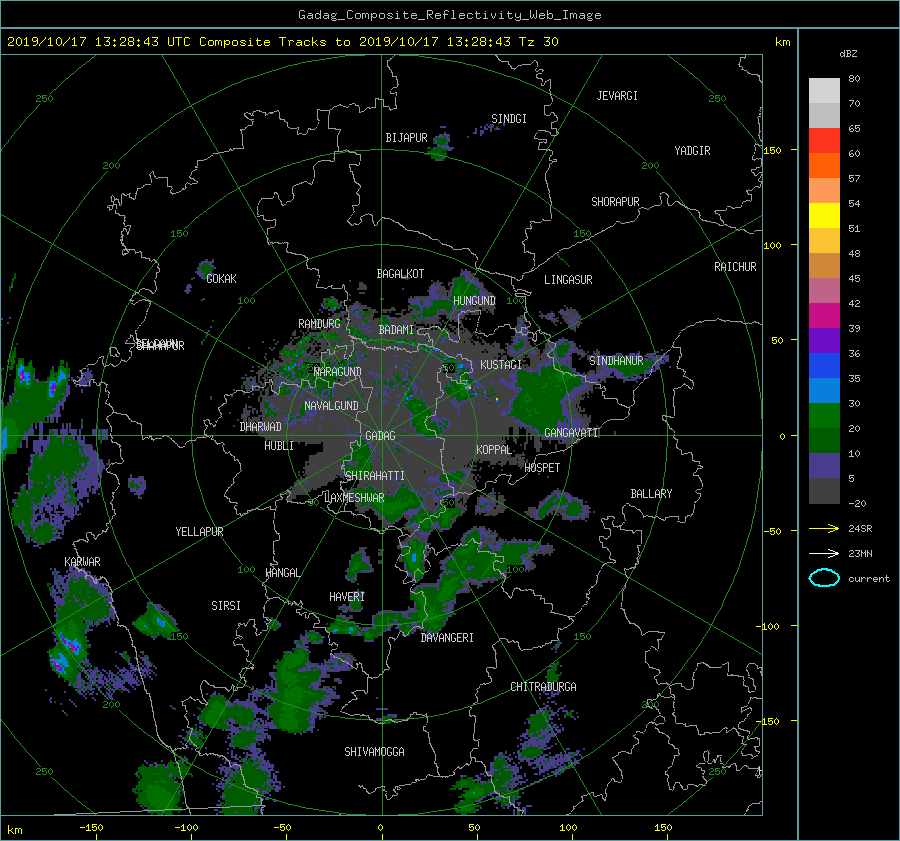The width and height of the screenshot is (900, 841).
Task: Click the 150 value on right km axis
Action: [x=772, y=150]
